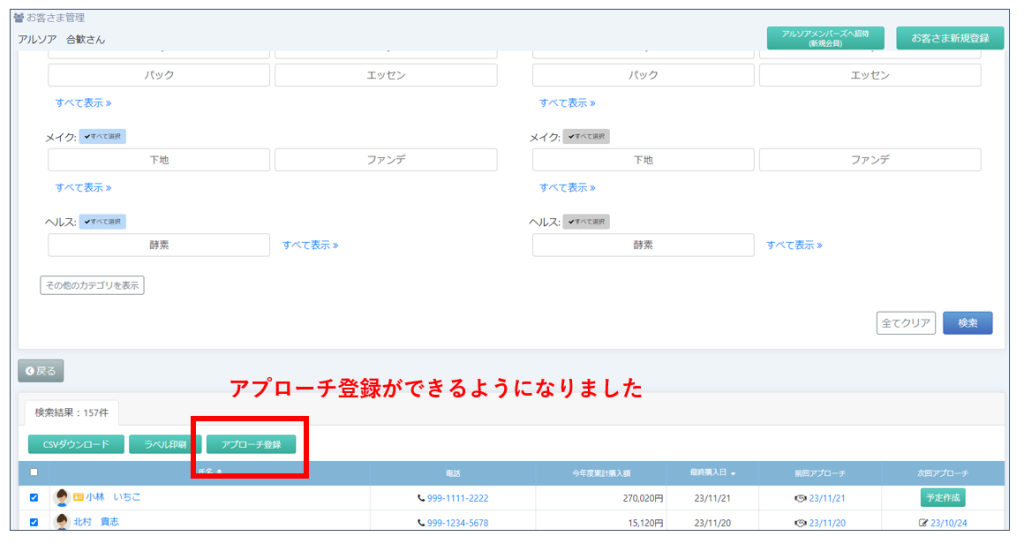Click eye icon next to 23/11/20 approach

click(x=800, y=523)
